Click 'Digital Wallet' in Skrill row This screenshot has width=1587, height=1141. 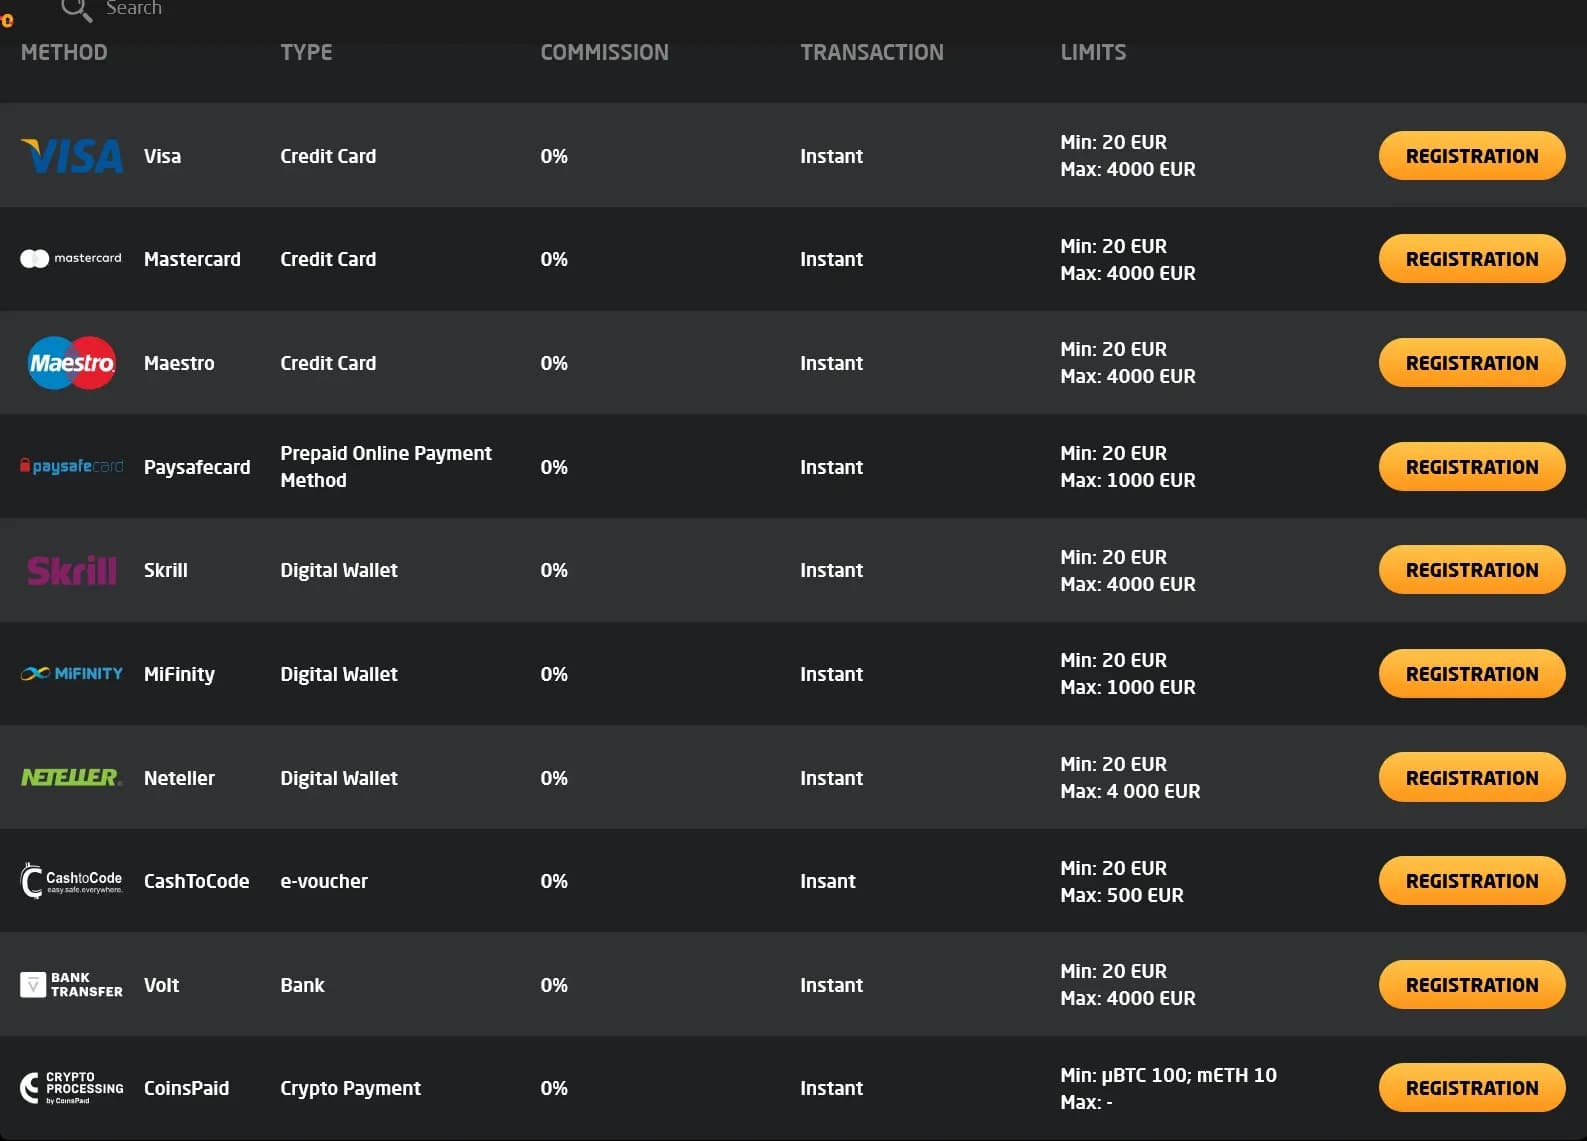pos(339,570)
